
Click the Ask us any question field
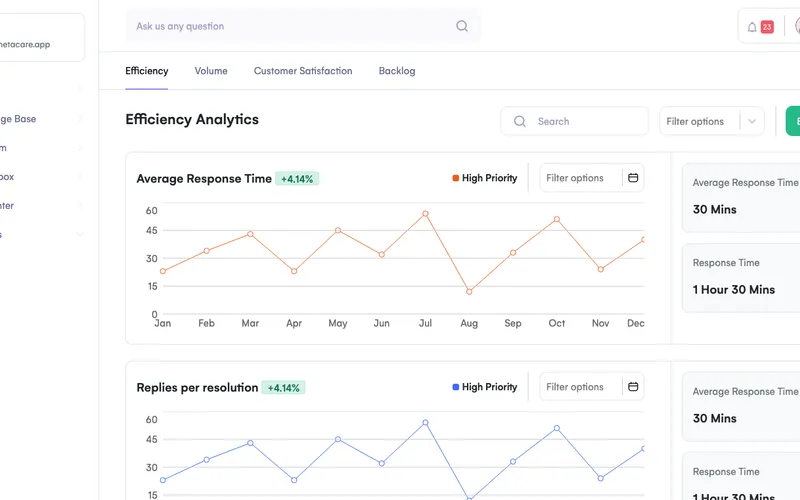(303, 26)
